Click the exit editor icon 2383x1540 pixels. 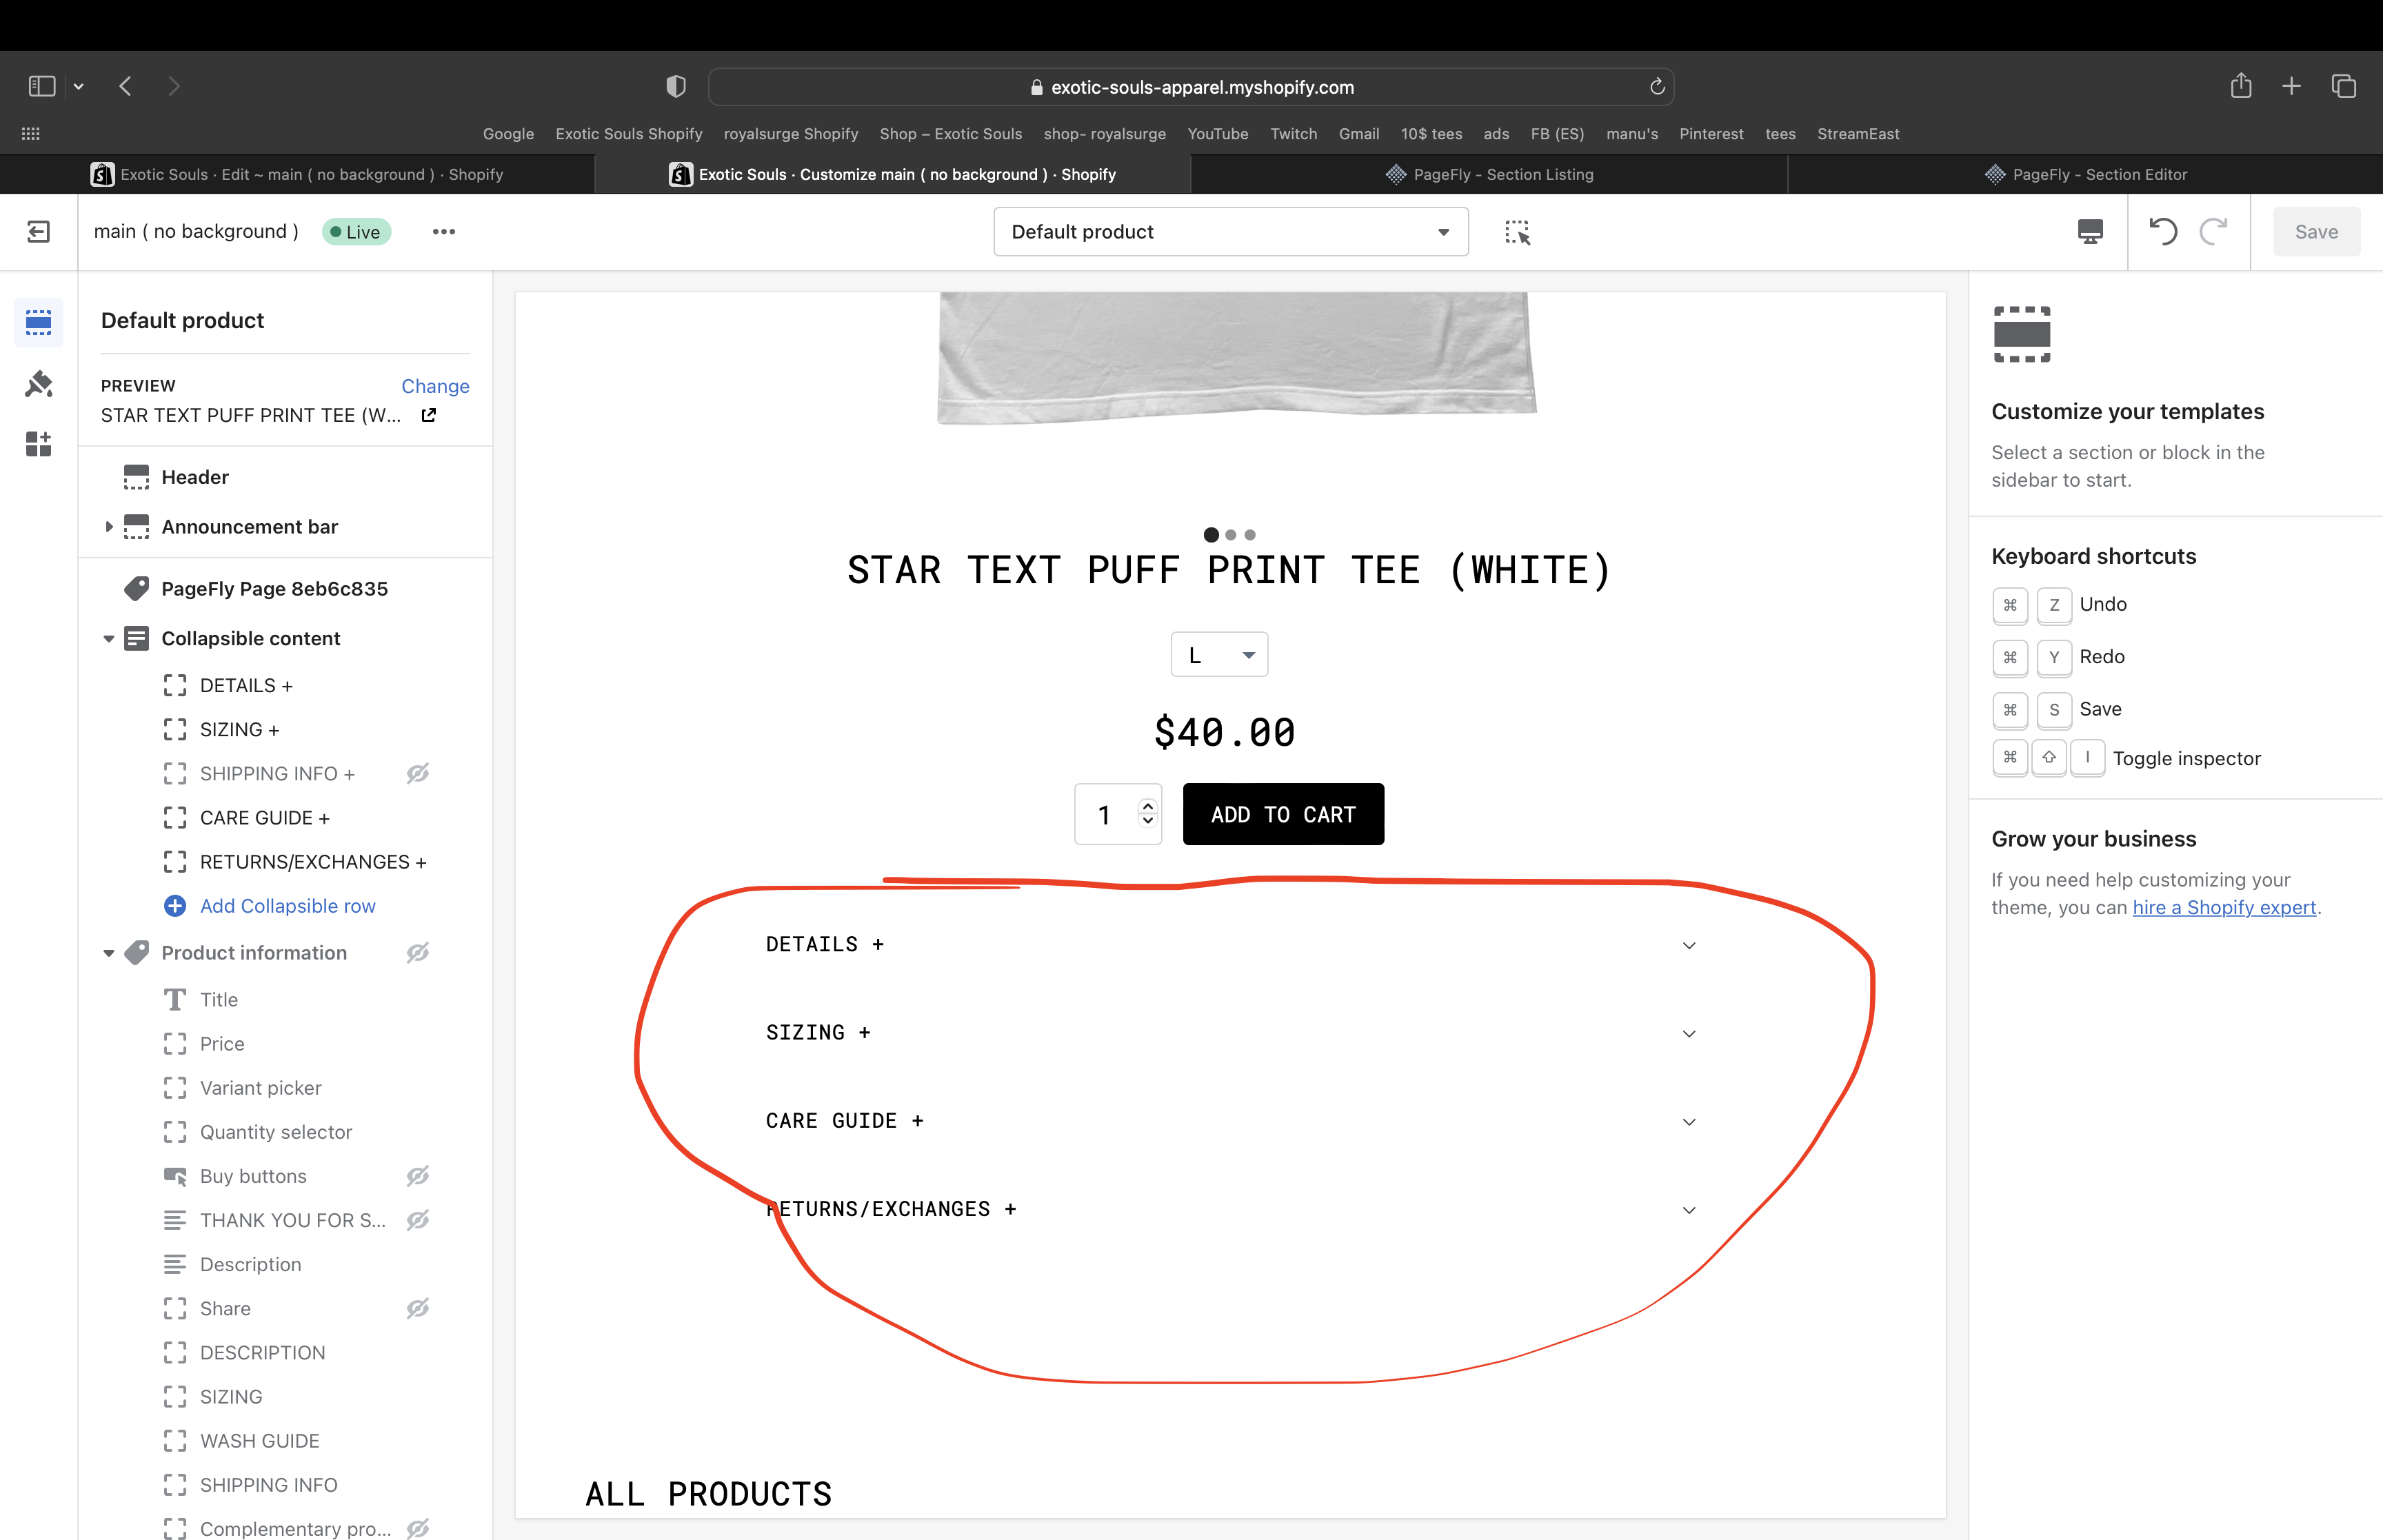coord(38,232)
